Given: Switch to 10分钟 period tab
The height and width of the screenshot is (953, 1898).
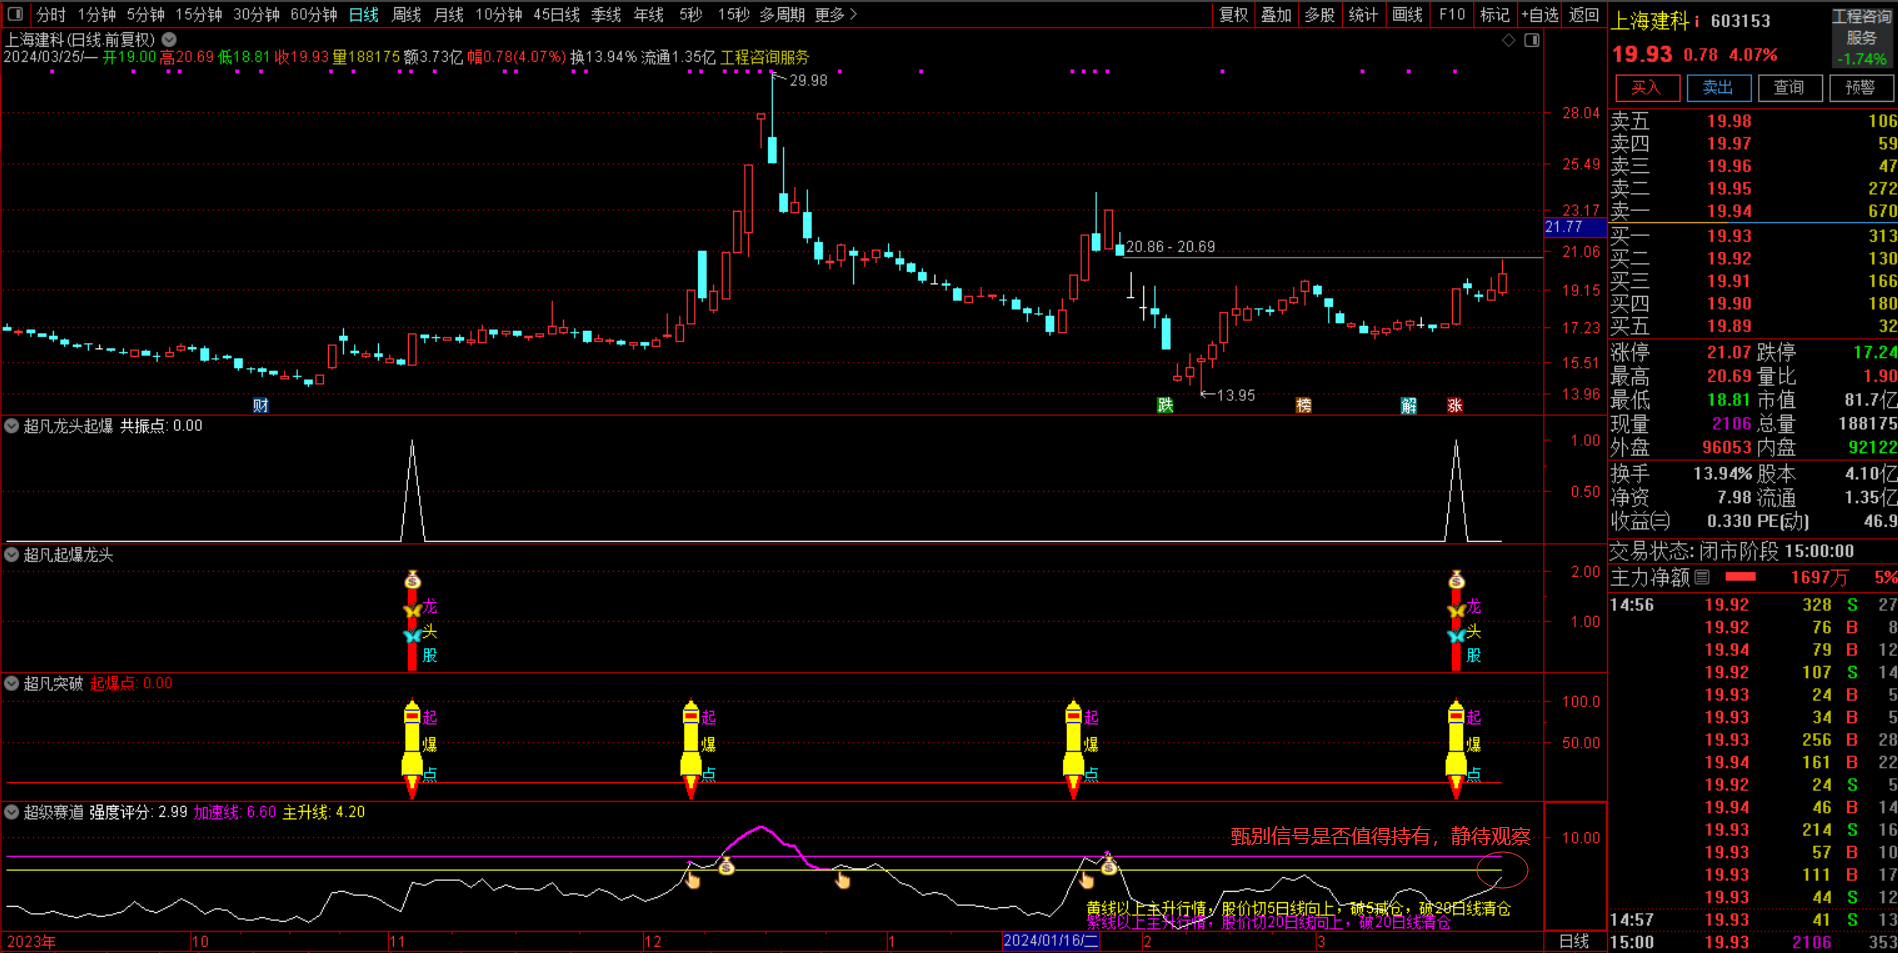Looking at the screenshot, I should point(499,15).
